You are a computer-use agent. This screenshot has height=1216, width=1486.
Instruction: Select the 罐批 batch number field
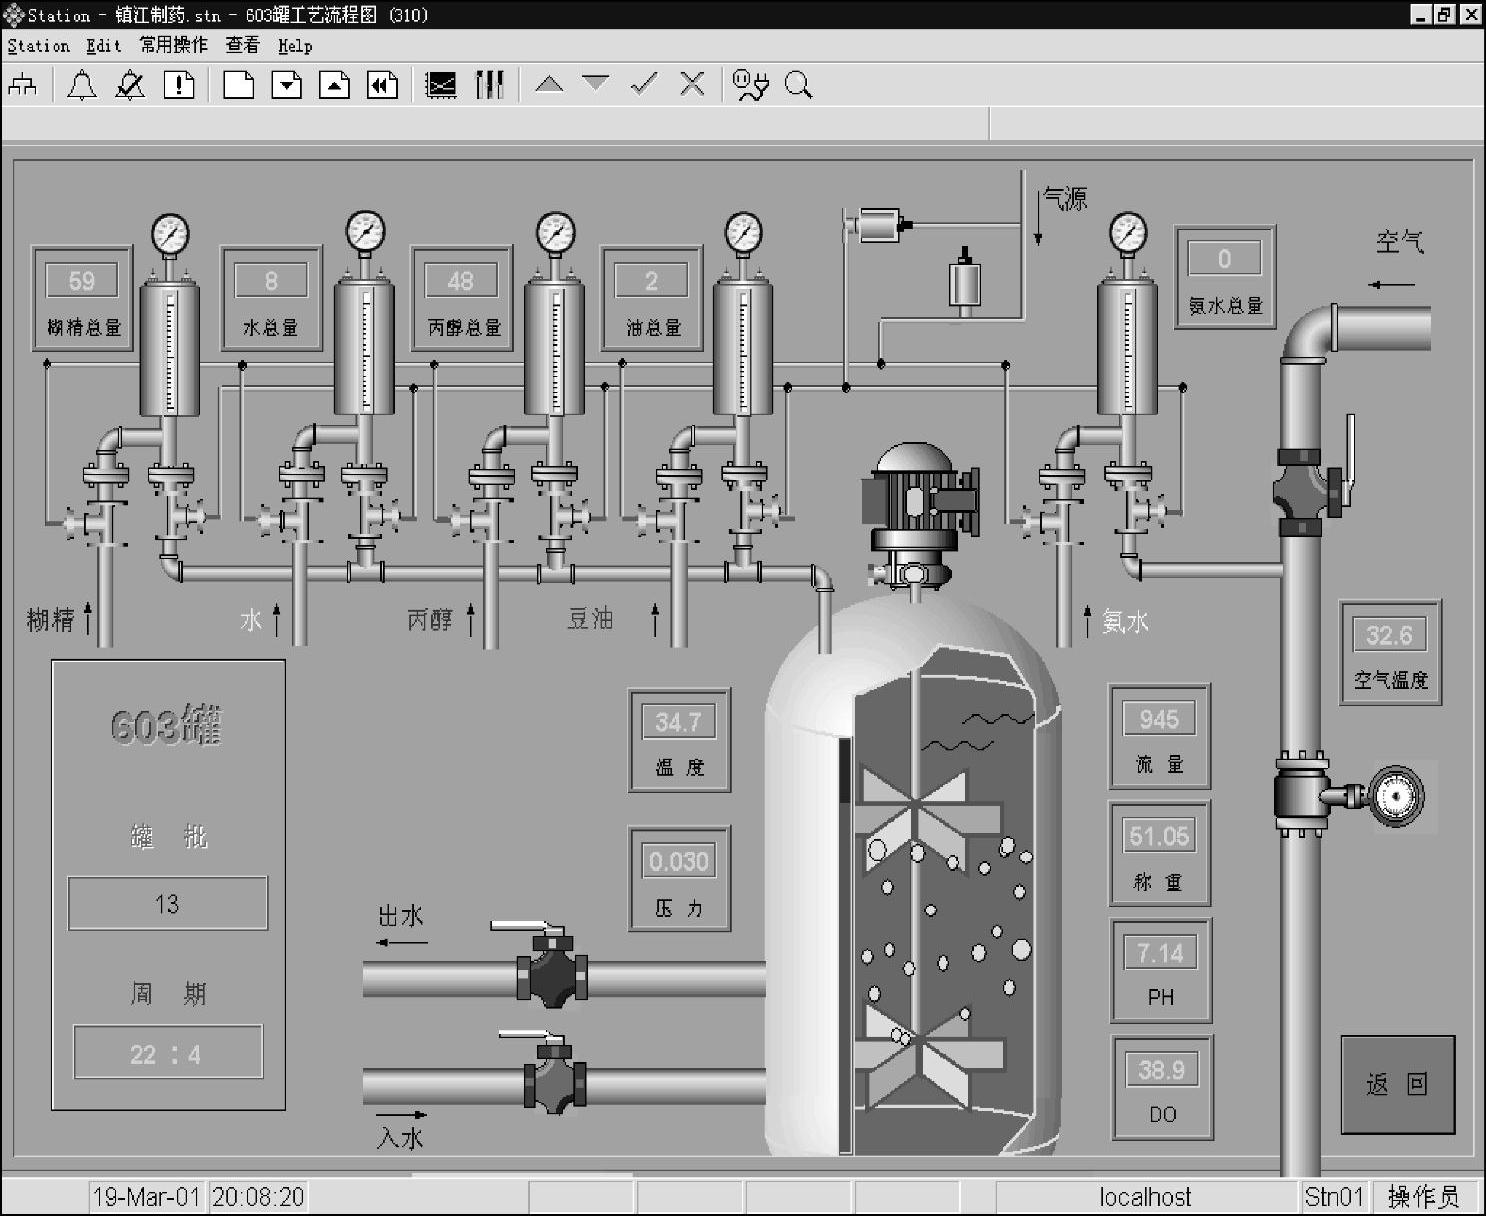point(168,904)
